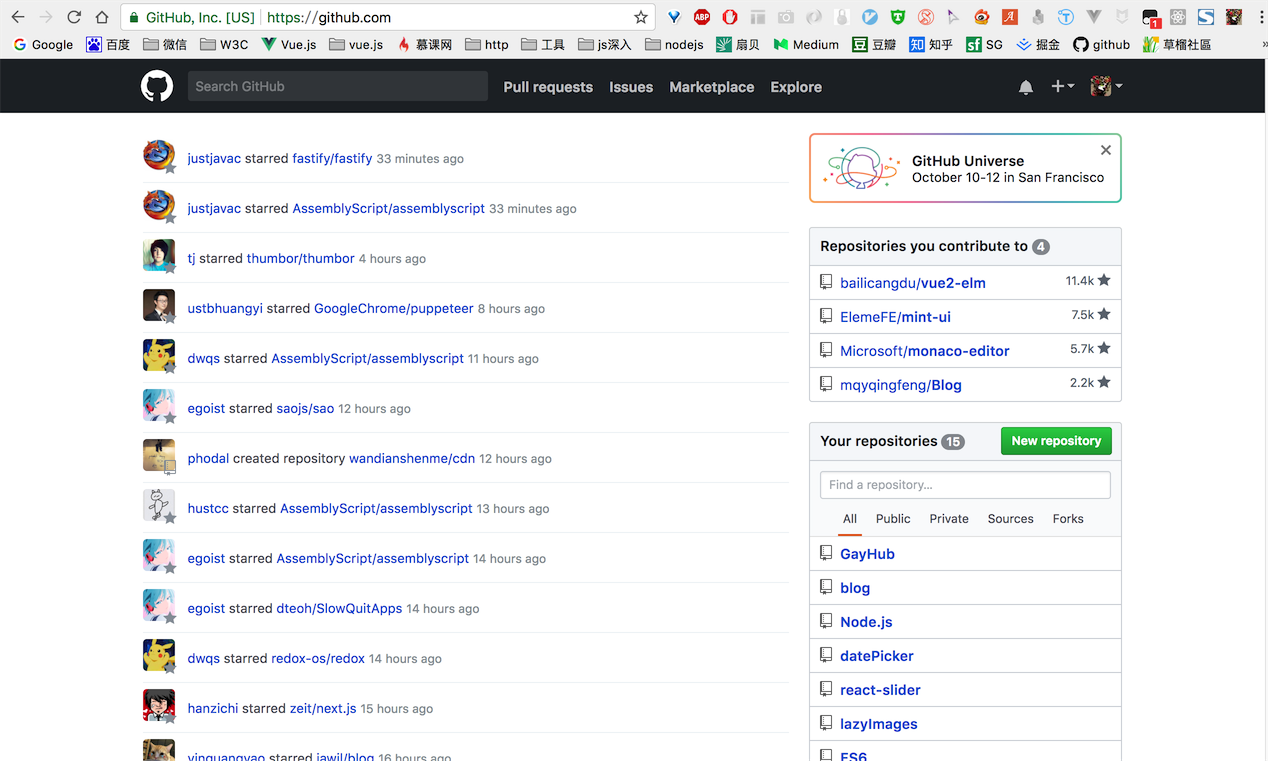
Task: Click the green New repository button
Action: (x=1055, y=440)
